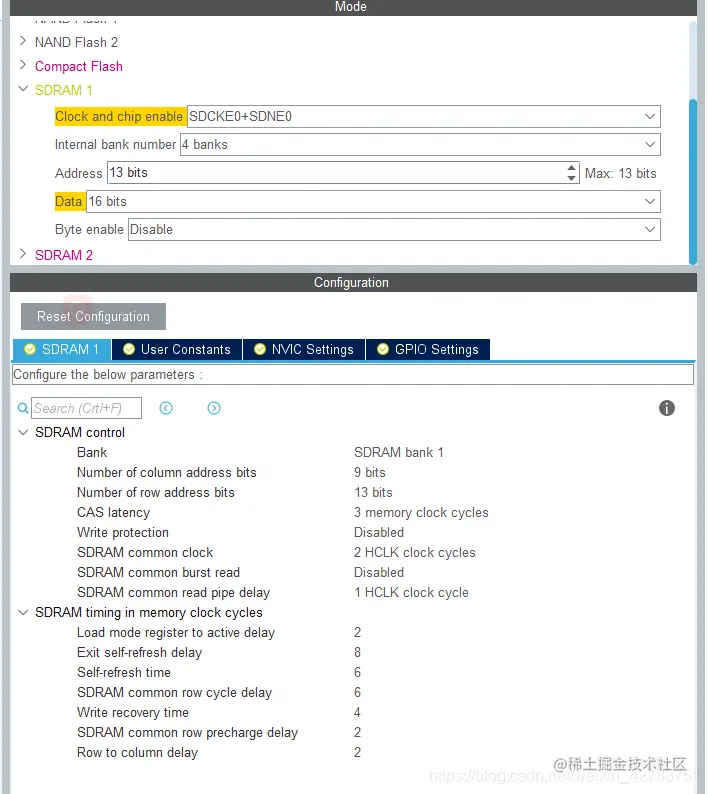
Task: Click the Compact Flash label
Action: [78, 66]
